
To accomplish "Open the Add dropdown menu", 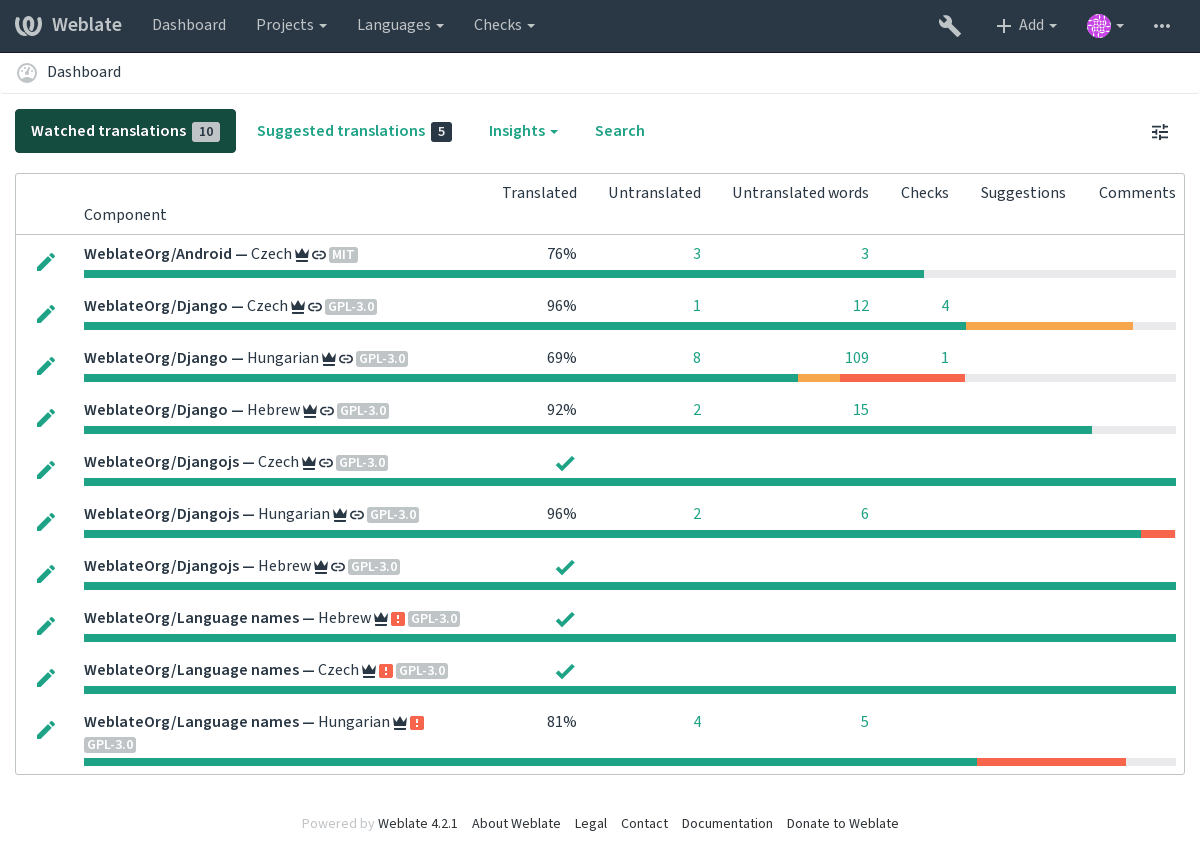I will click(x=1026, y=26).
